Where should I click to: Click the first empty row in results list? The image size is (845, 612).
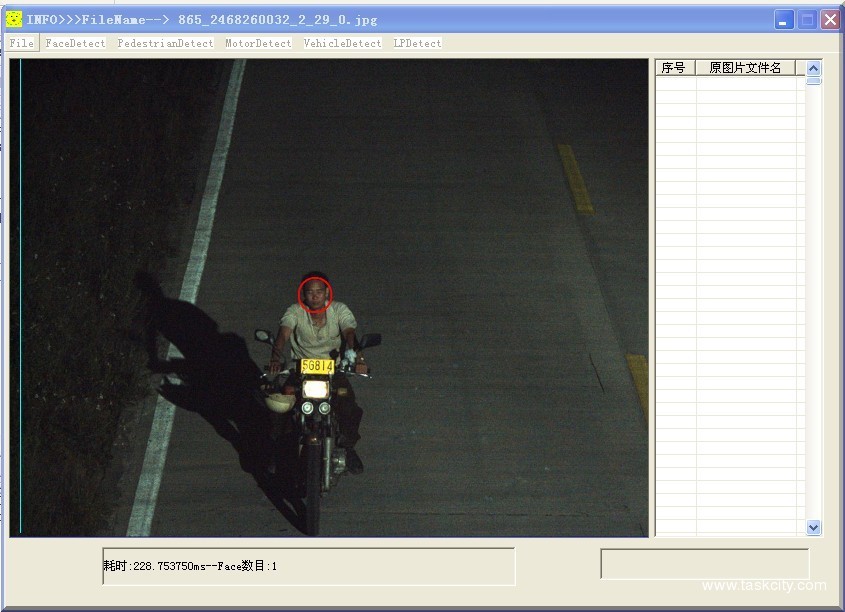(x=730, y=84)
